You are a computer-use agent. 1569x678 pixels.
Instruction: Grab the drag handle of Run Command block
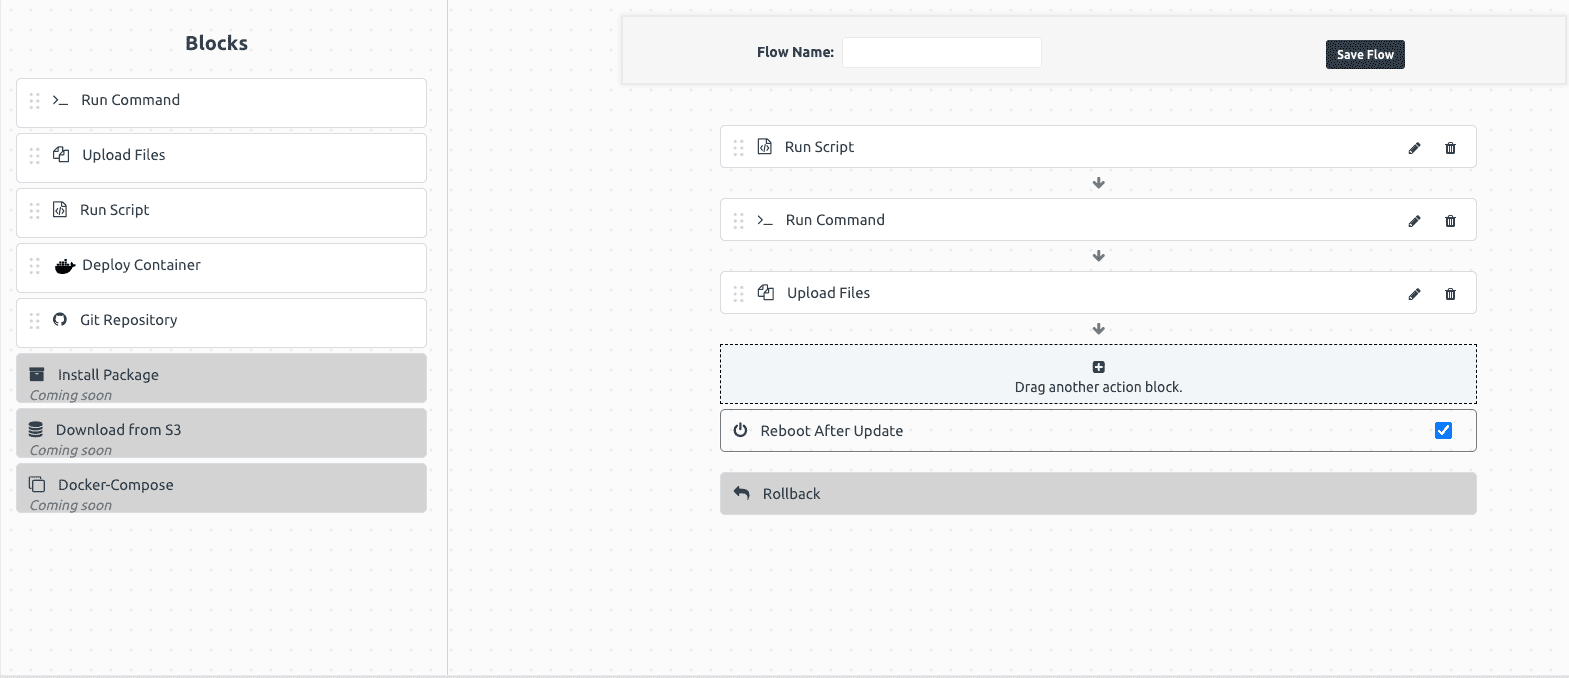(x=35, y=101)
